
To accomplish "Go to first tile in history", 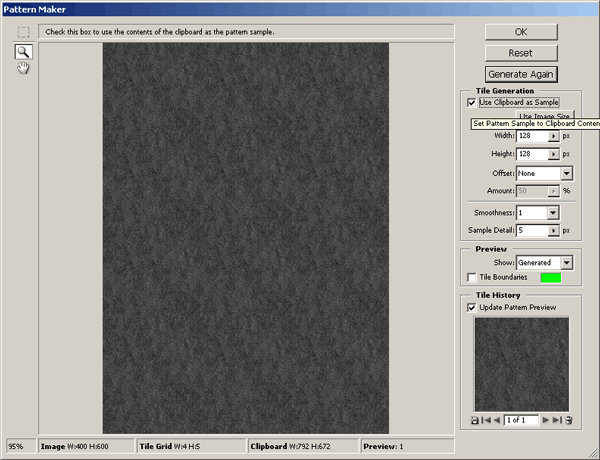I will coord(485,420).
